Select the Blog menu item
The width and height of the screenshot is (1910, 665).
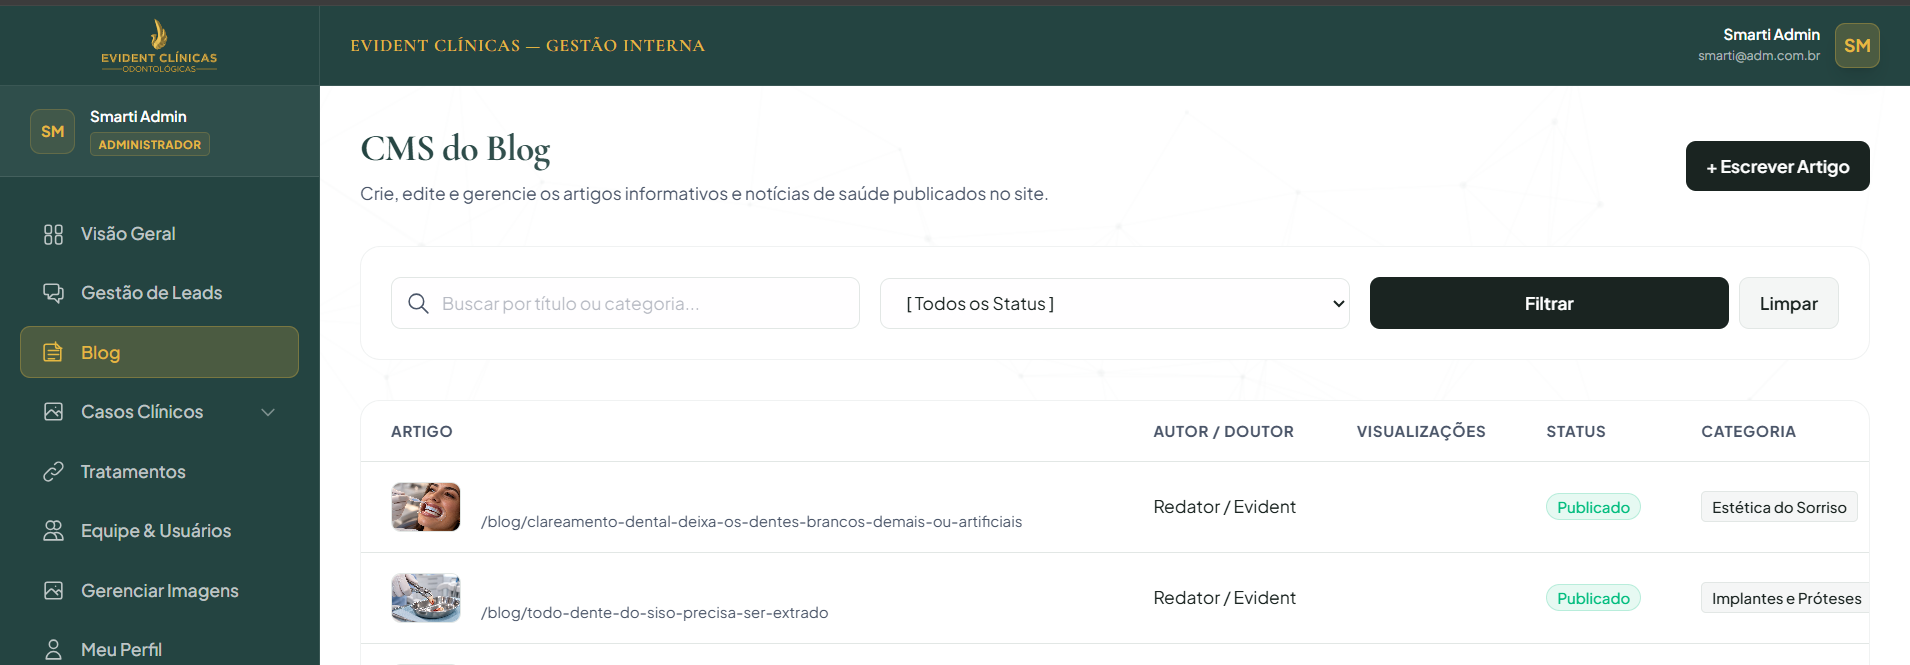159,352
